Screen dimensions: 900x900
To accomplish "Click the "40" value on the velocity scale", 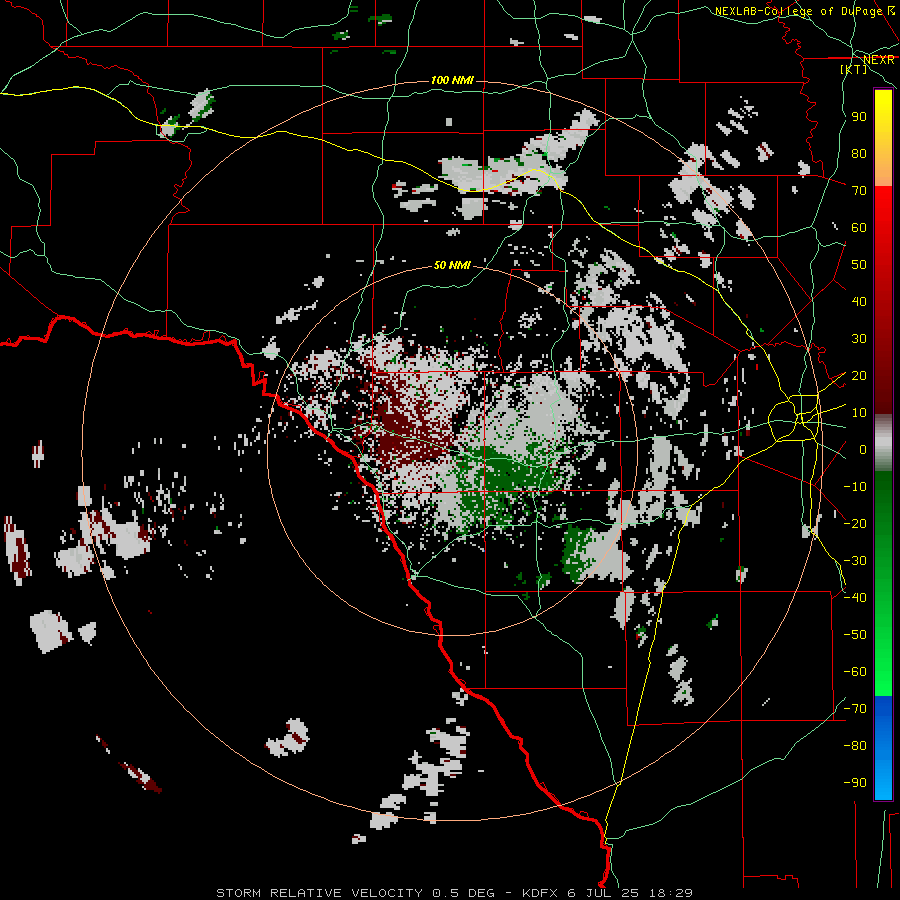I will click(x=859, y=302).
